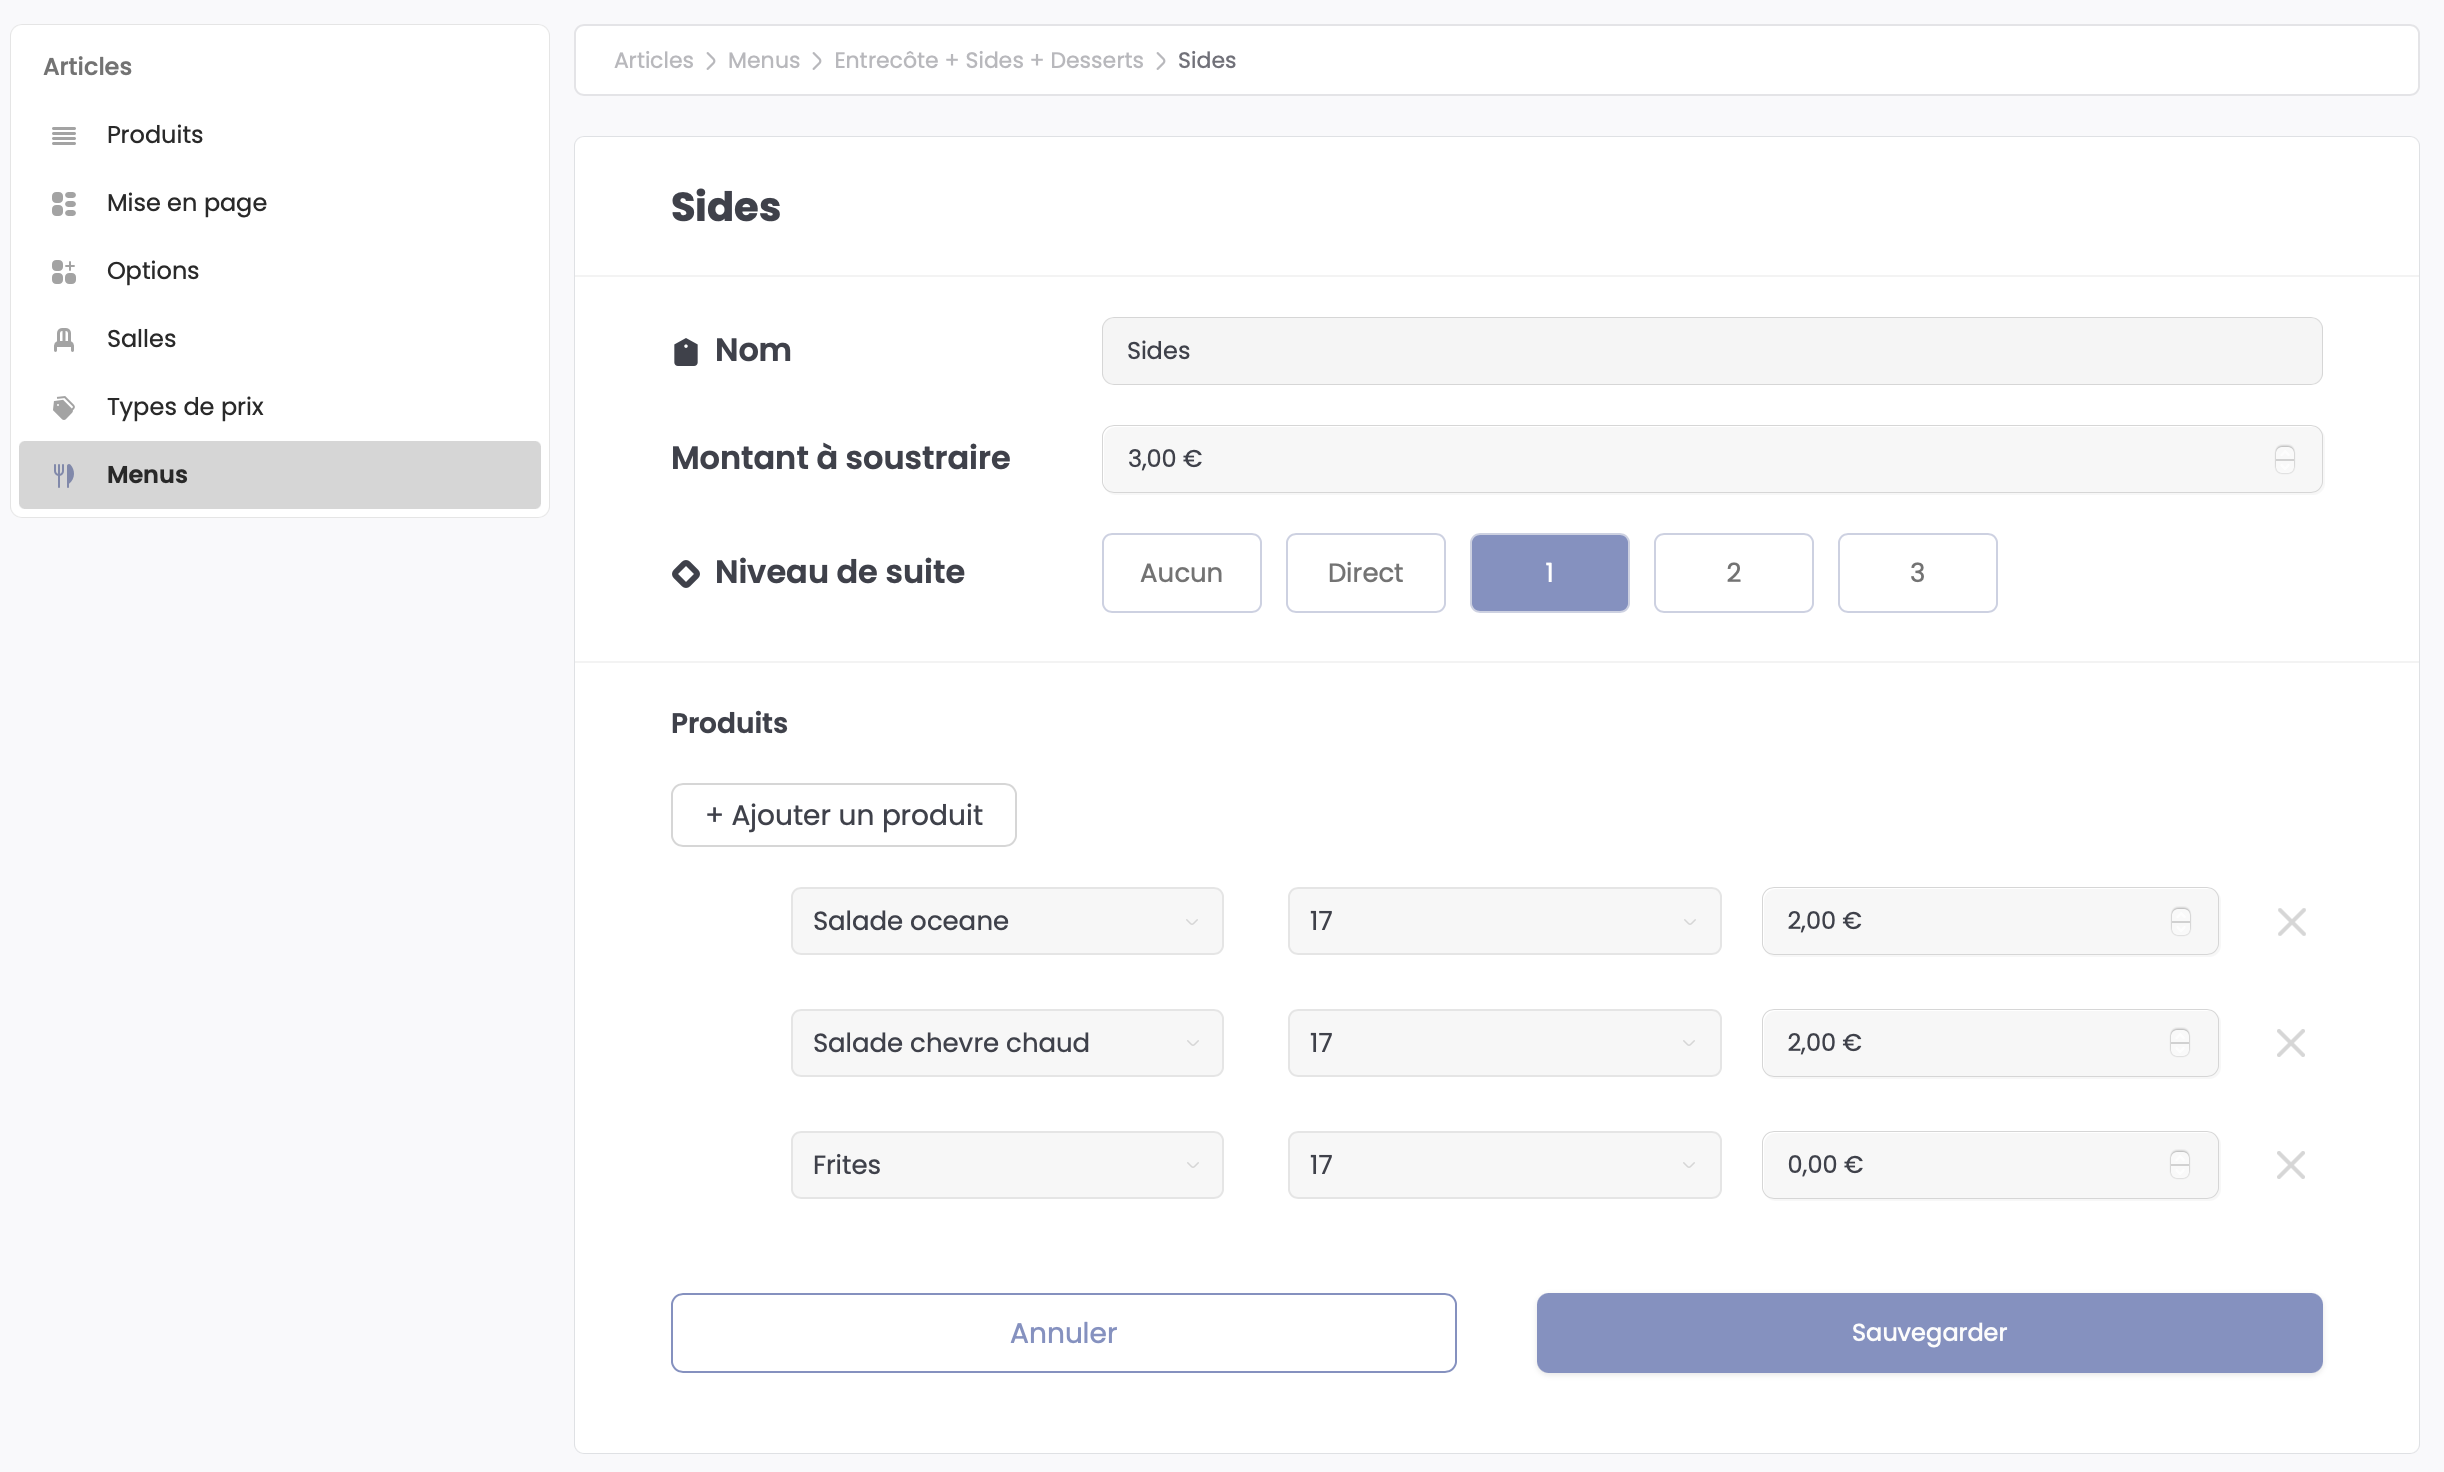Click the Options icon in sidebar
Image resolution: width=2444 pixels, height=1472 pixels.
pyautogui.click(x=64, y=271)
